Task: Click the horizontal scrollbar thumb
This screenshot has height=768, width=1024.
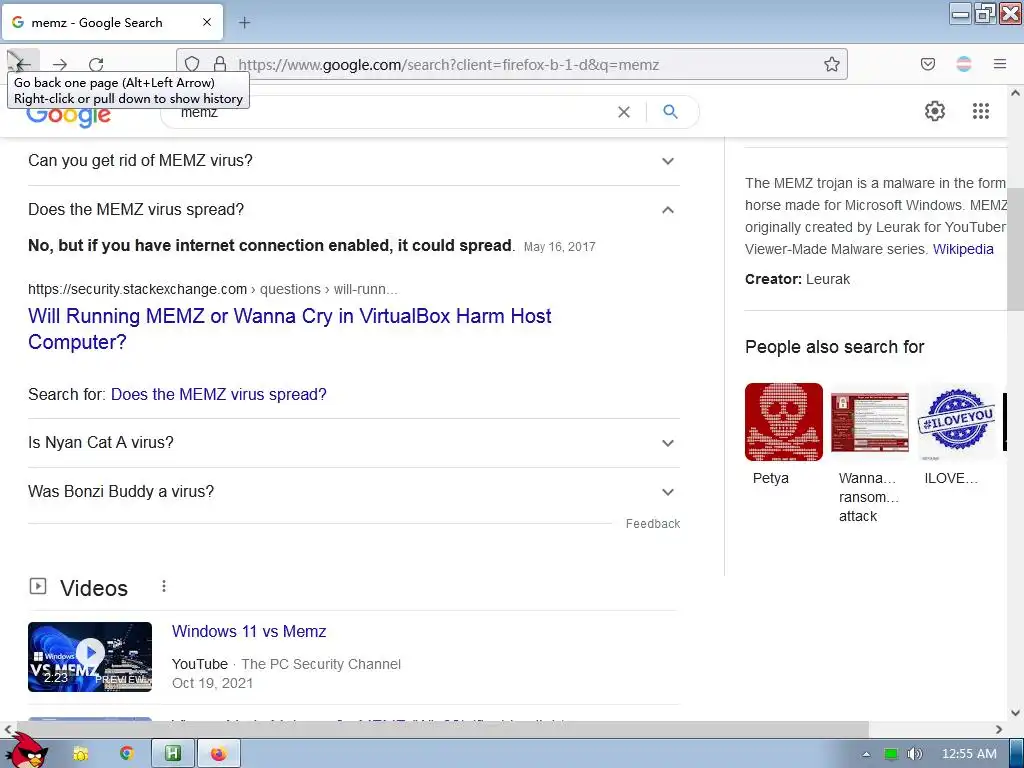Action: click(442, 729)
